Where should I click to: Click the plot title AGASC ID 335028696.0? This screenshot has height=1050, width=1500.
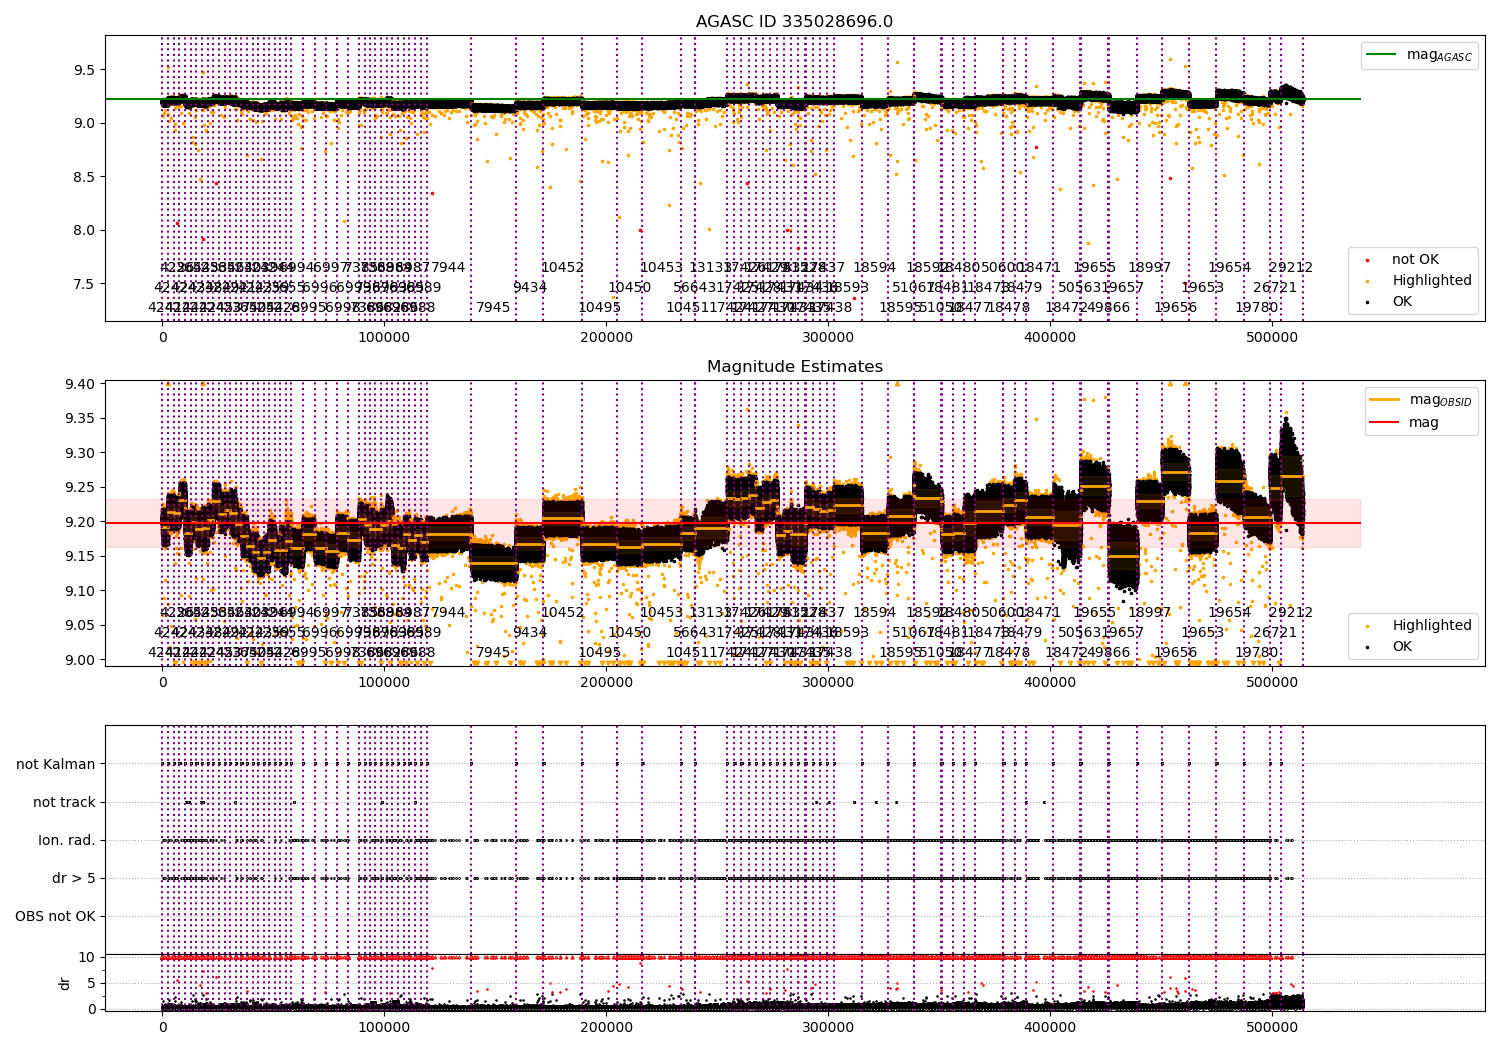(795, 22)
